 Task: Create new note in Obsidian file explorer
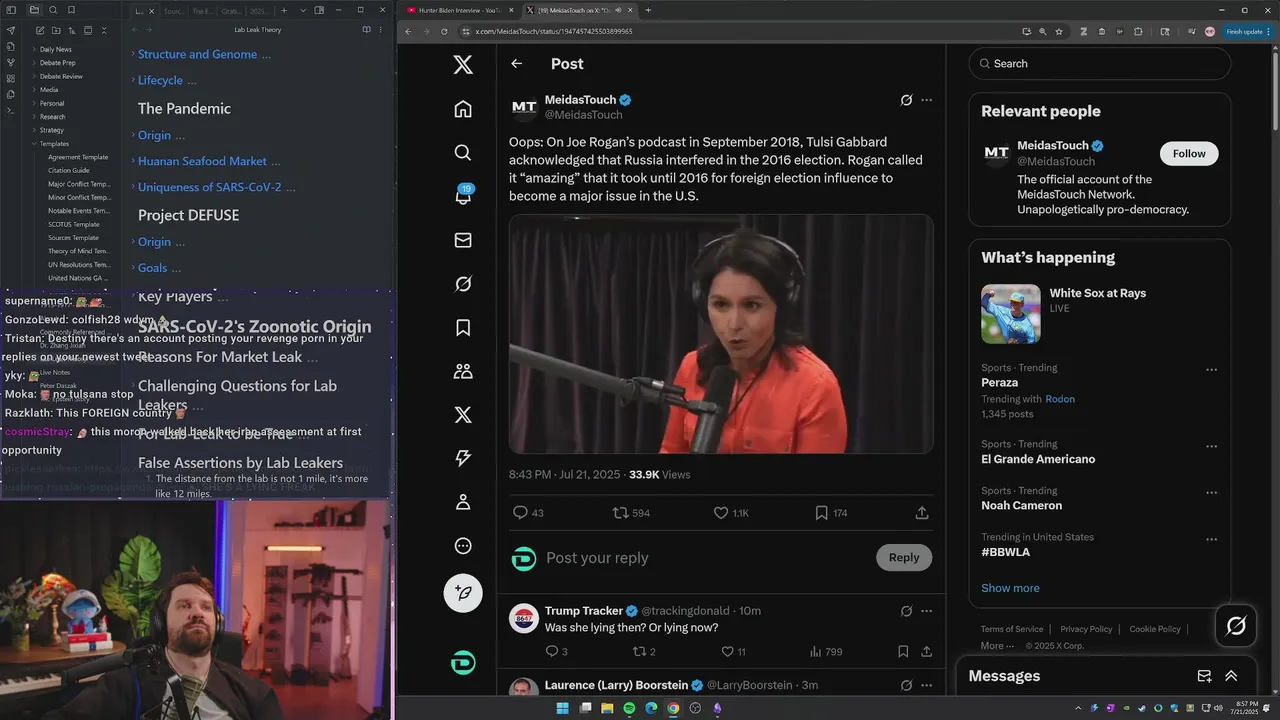(x=39, y=31)
